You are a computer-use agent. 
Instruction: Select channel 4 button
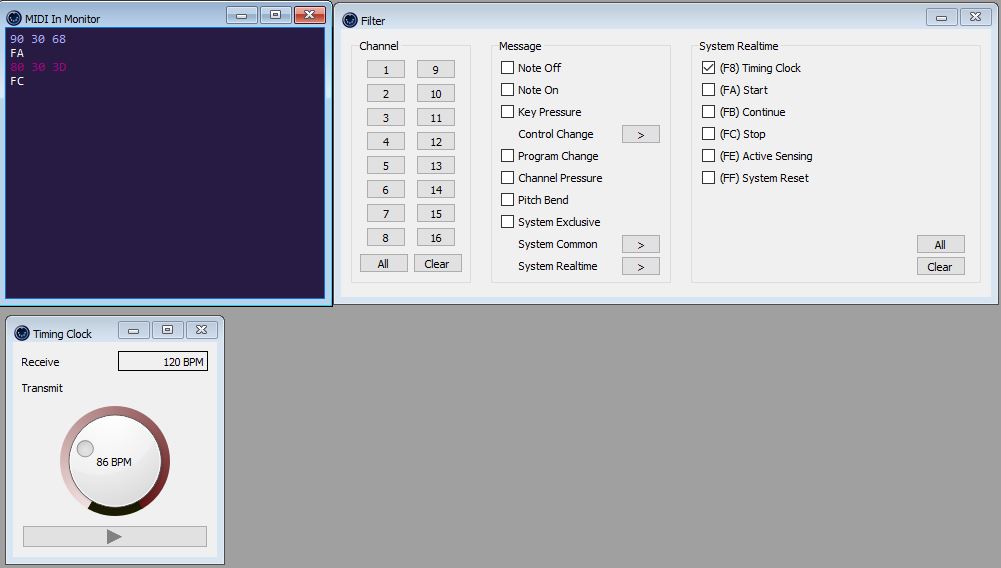pyautogui.click(x=386, y=142)
